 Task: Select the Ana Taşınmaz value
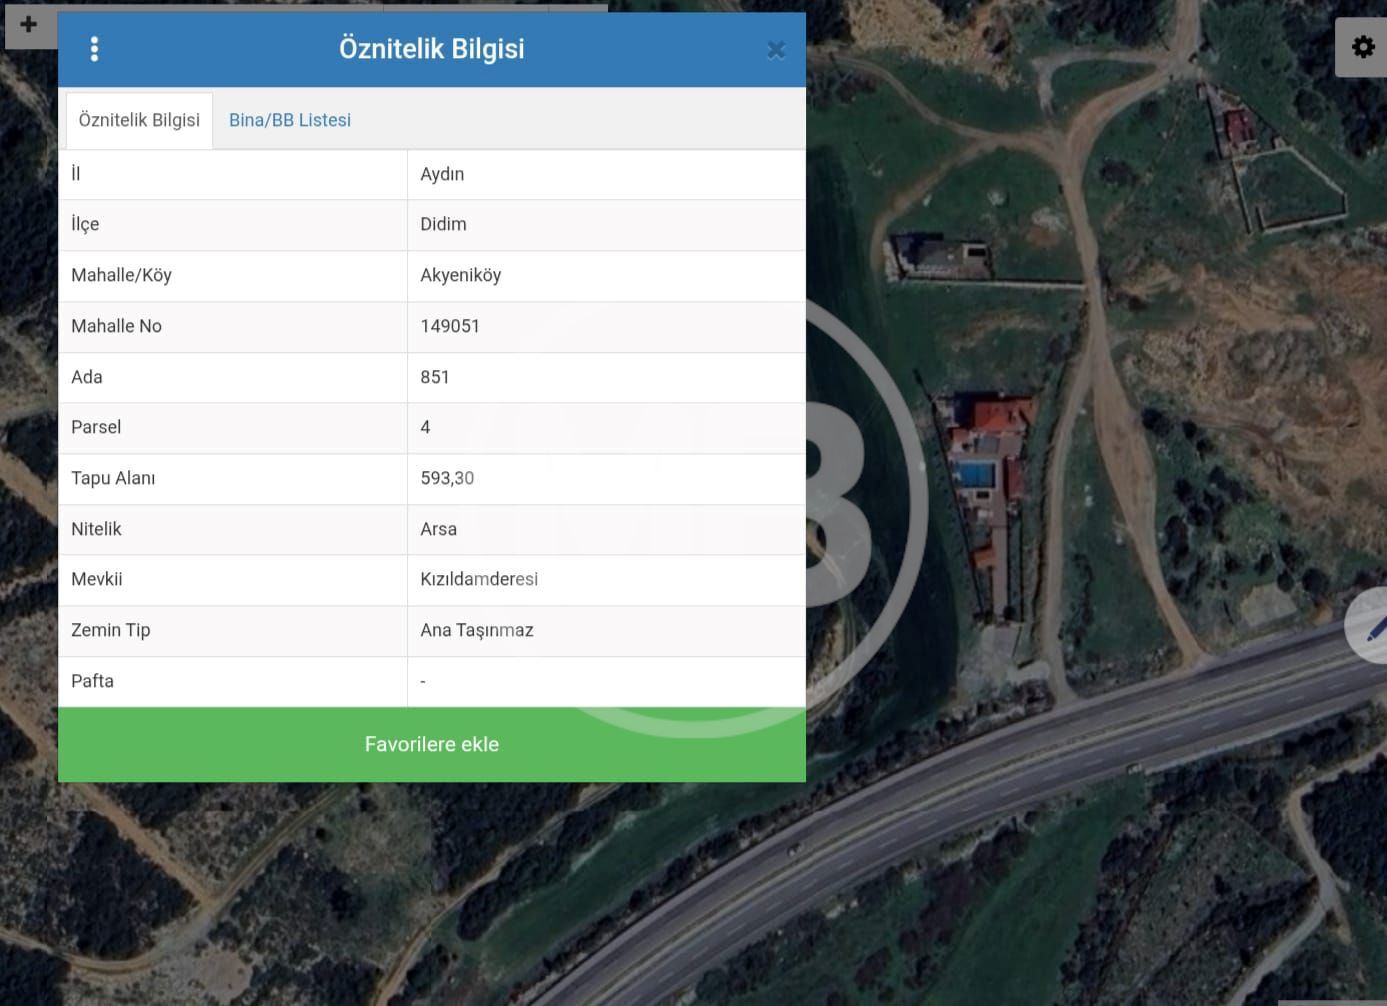[476, 630]
